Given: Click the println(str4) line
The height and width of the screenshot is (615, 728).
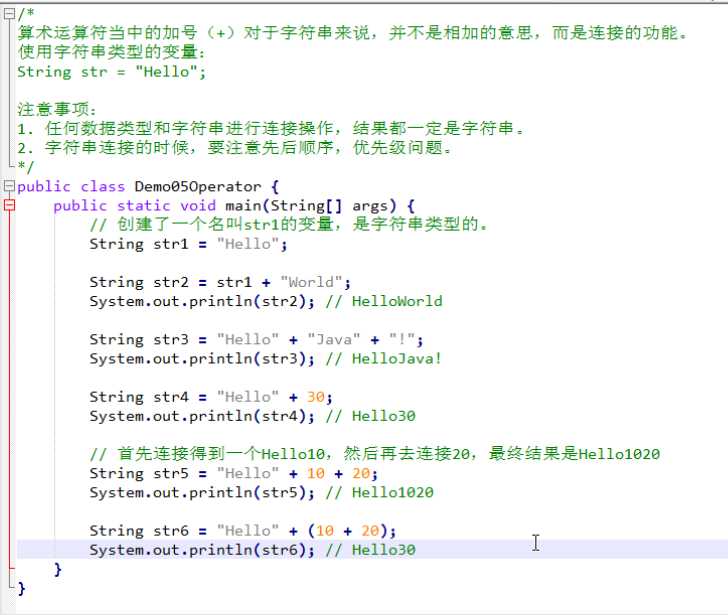Looking at the screenshot, I should (202, 416).
